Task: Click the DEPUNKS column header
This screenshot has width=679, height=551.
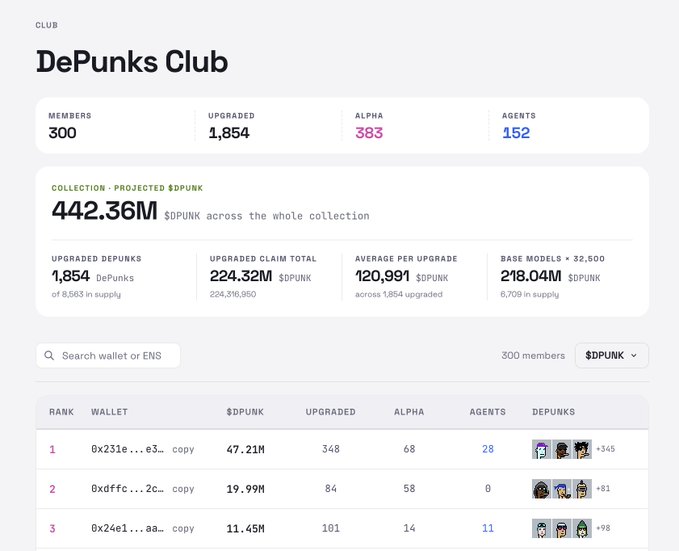Action: coord(553,412)
